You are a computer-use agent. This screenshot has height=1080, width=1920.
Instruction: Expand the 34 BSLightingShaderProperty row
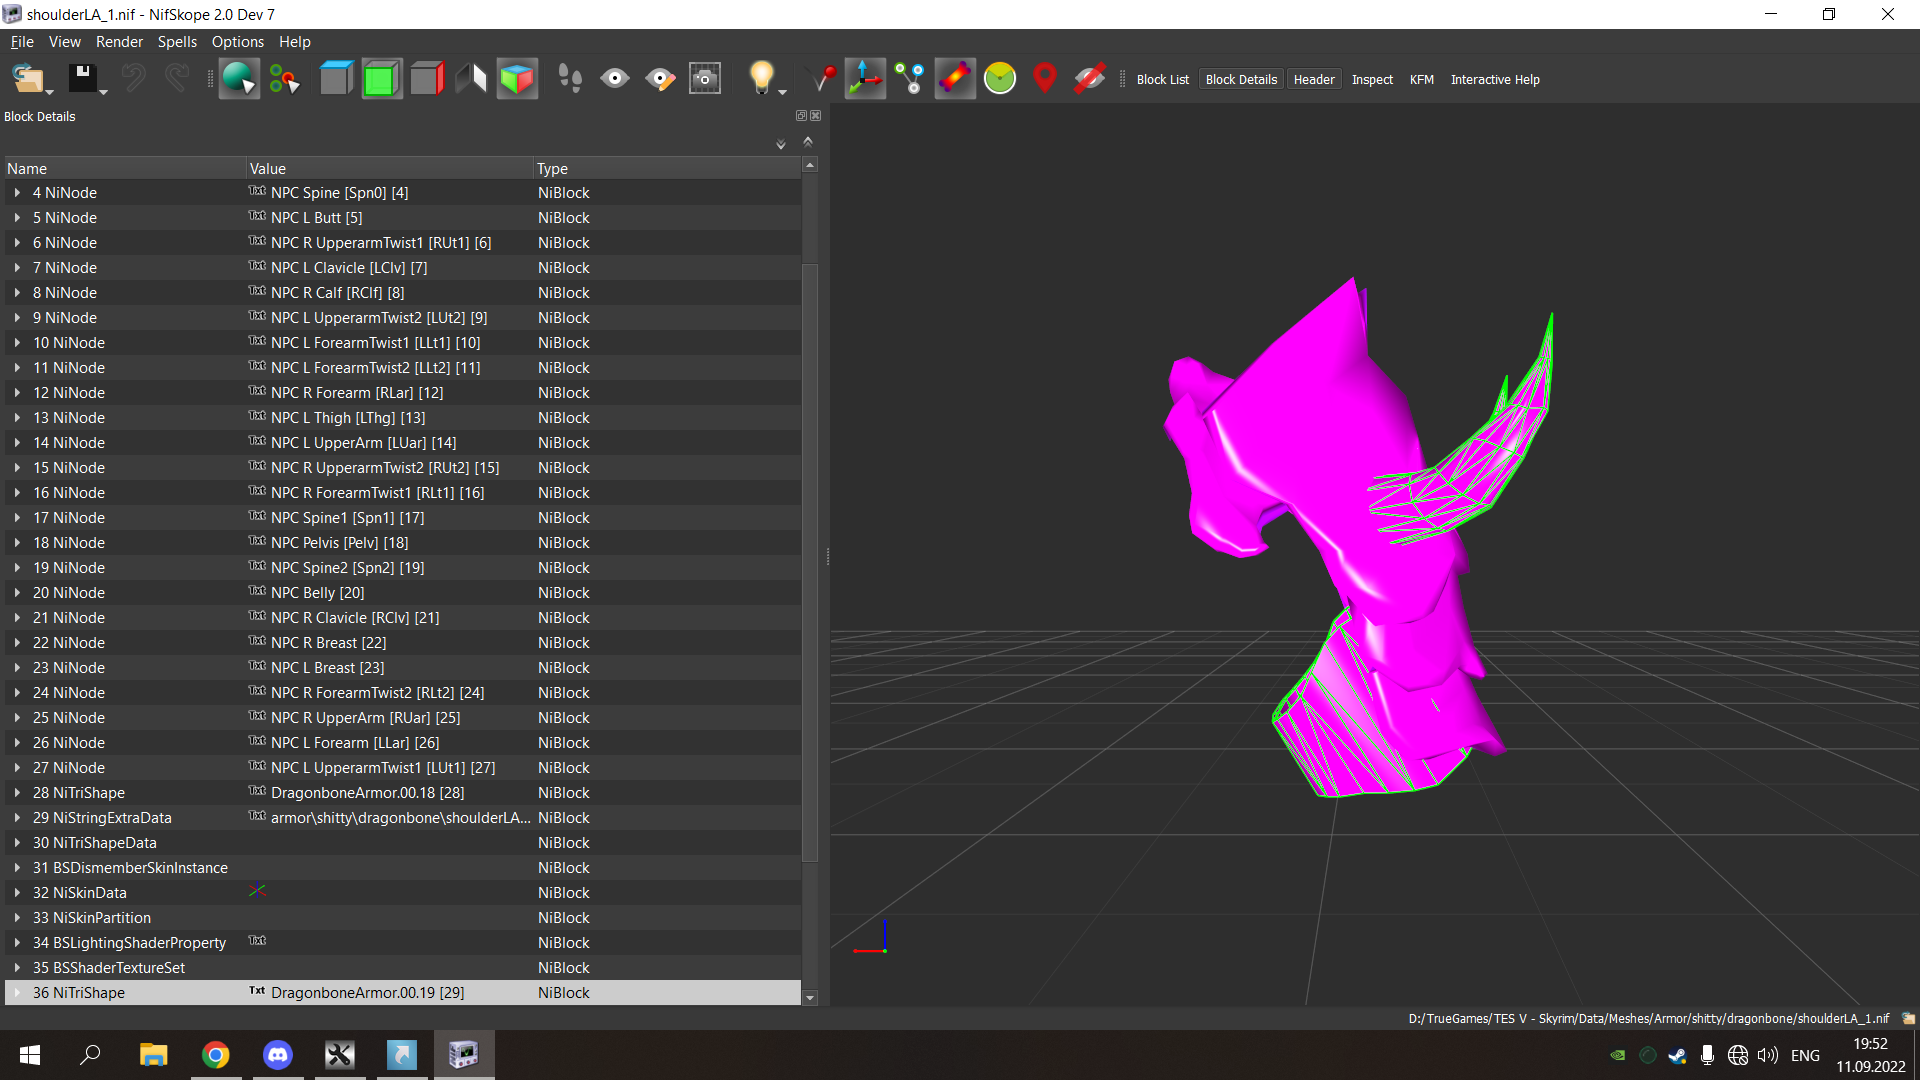17,943
